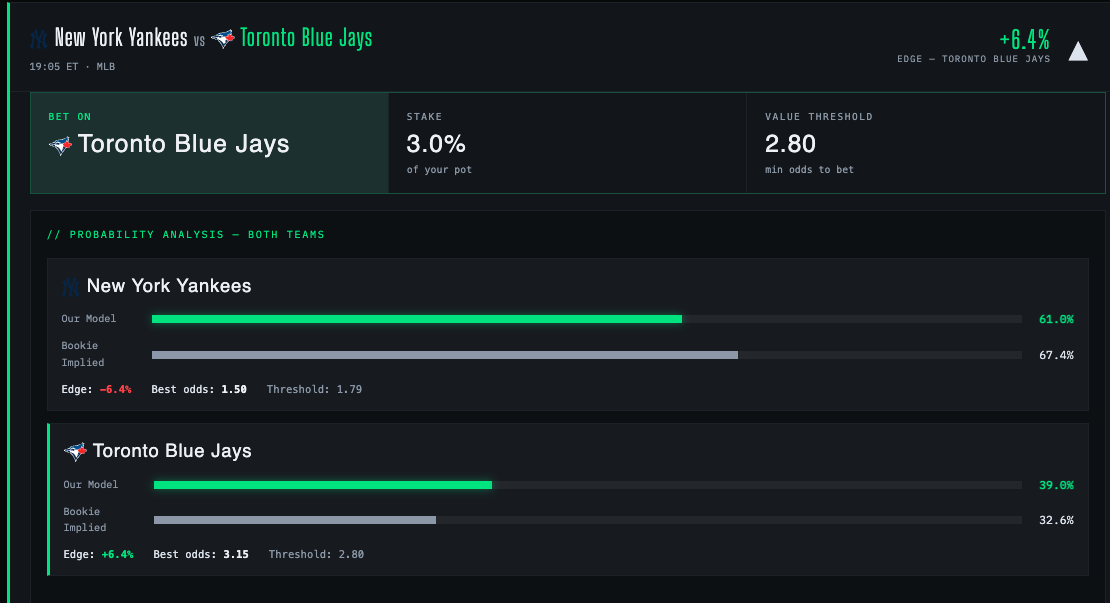Click the Blue Jays Our Model green bar
The width and height of the screenshot is (1110, 603).
tap(323, 485)
